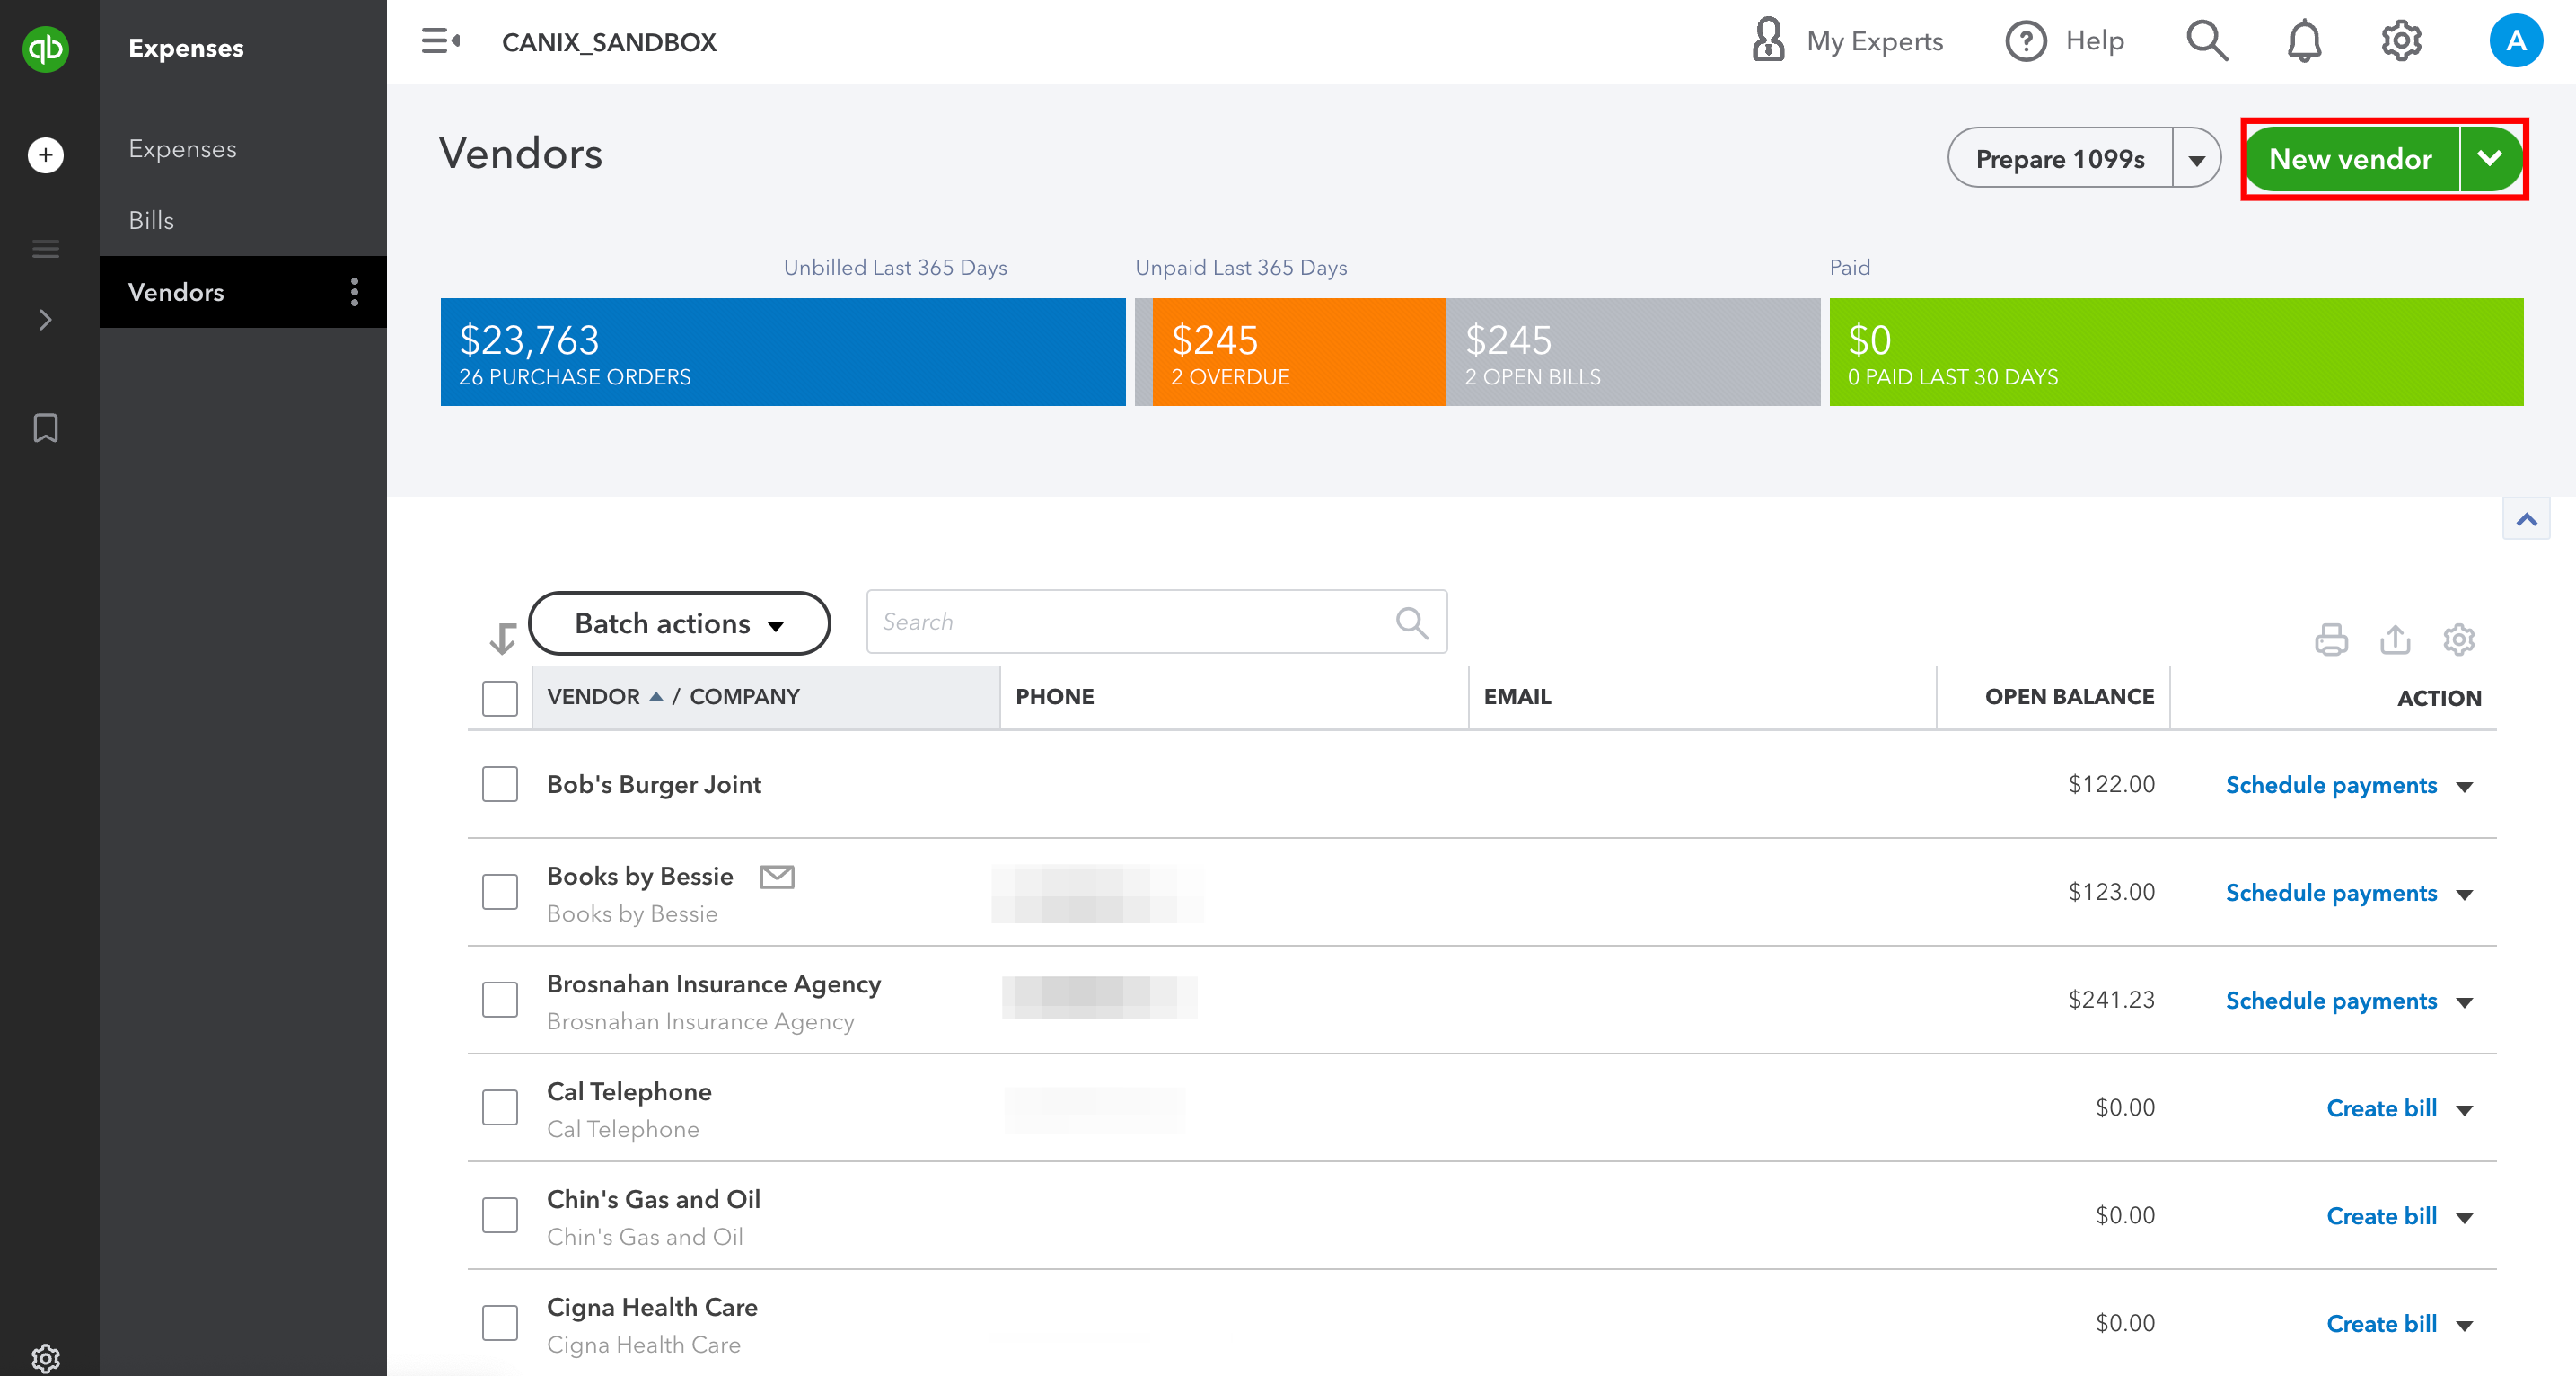Print the vendor list via printer icon
Viewport: 2576px width, 1376px height.
2330,639
